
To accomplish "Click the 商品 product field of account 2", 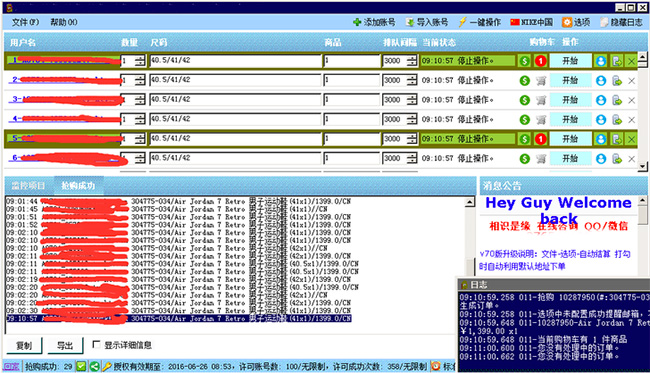I will [352, 80].
